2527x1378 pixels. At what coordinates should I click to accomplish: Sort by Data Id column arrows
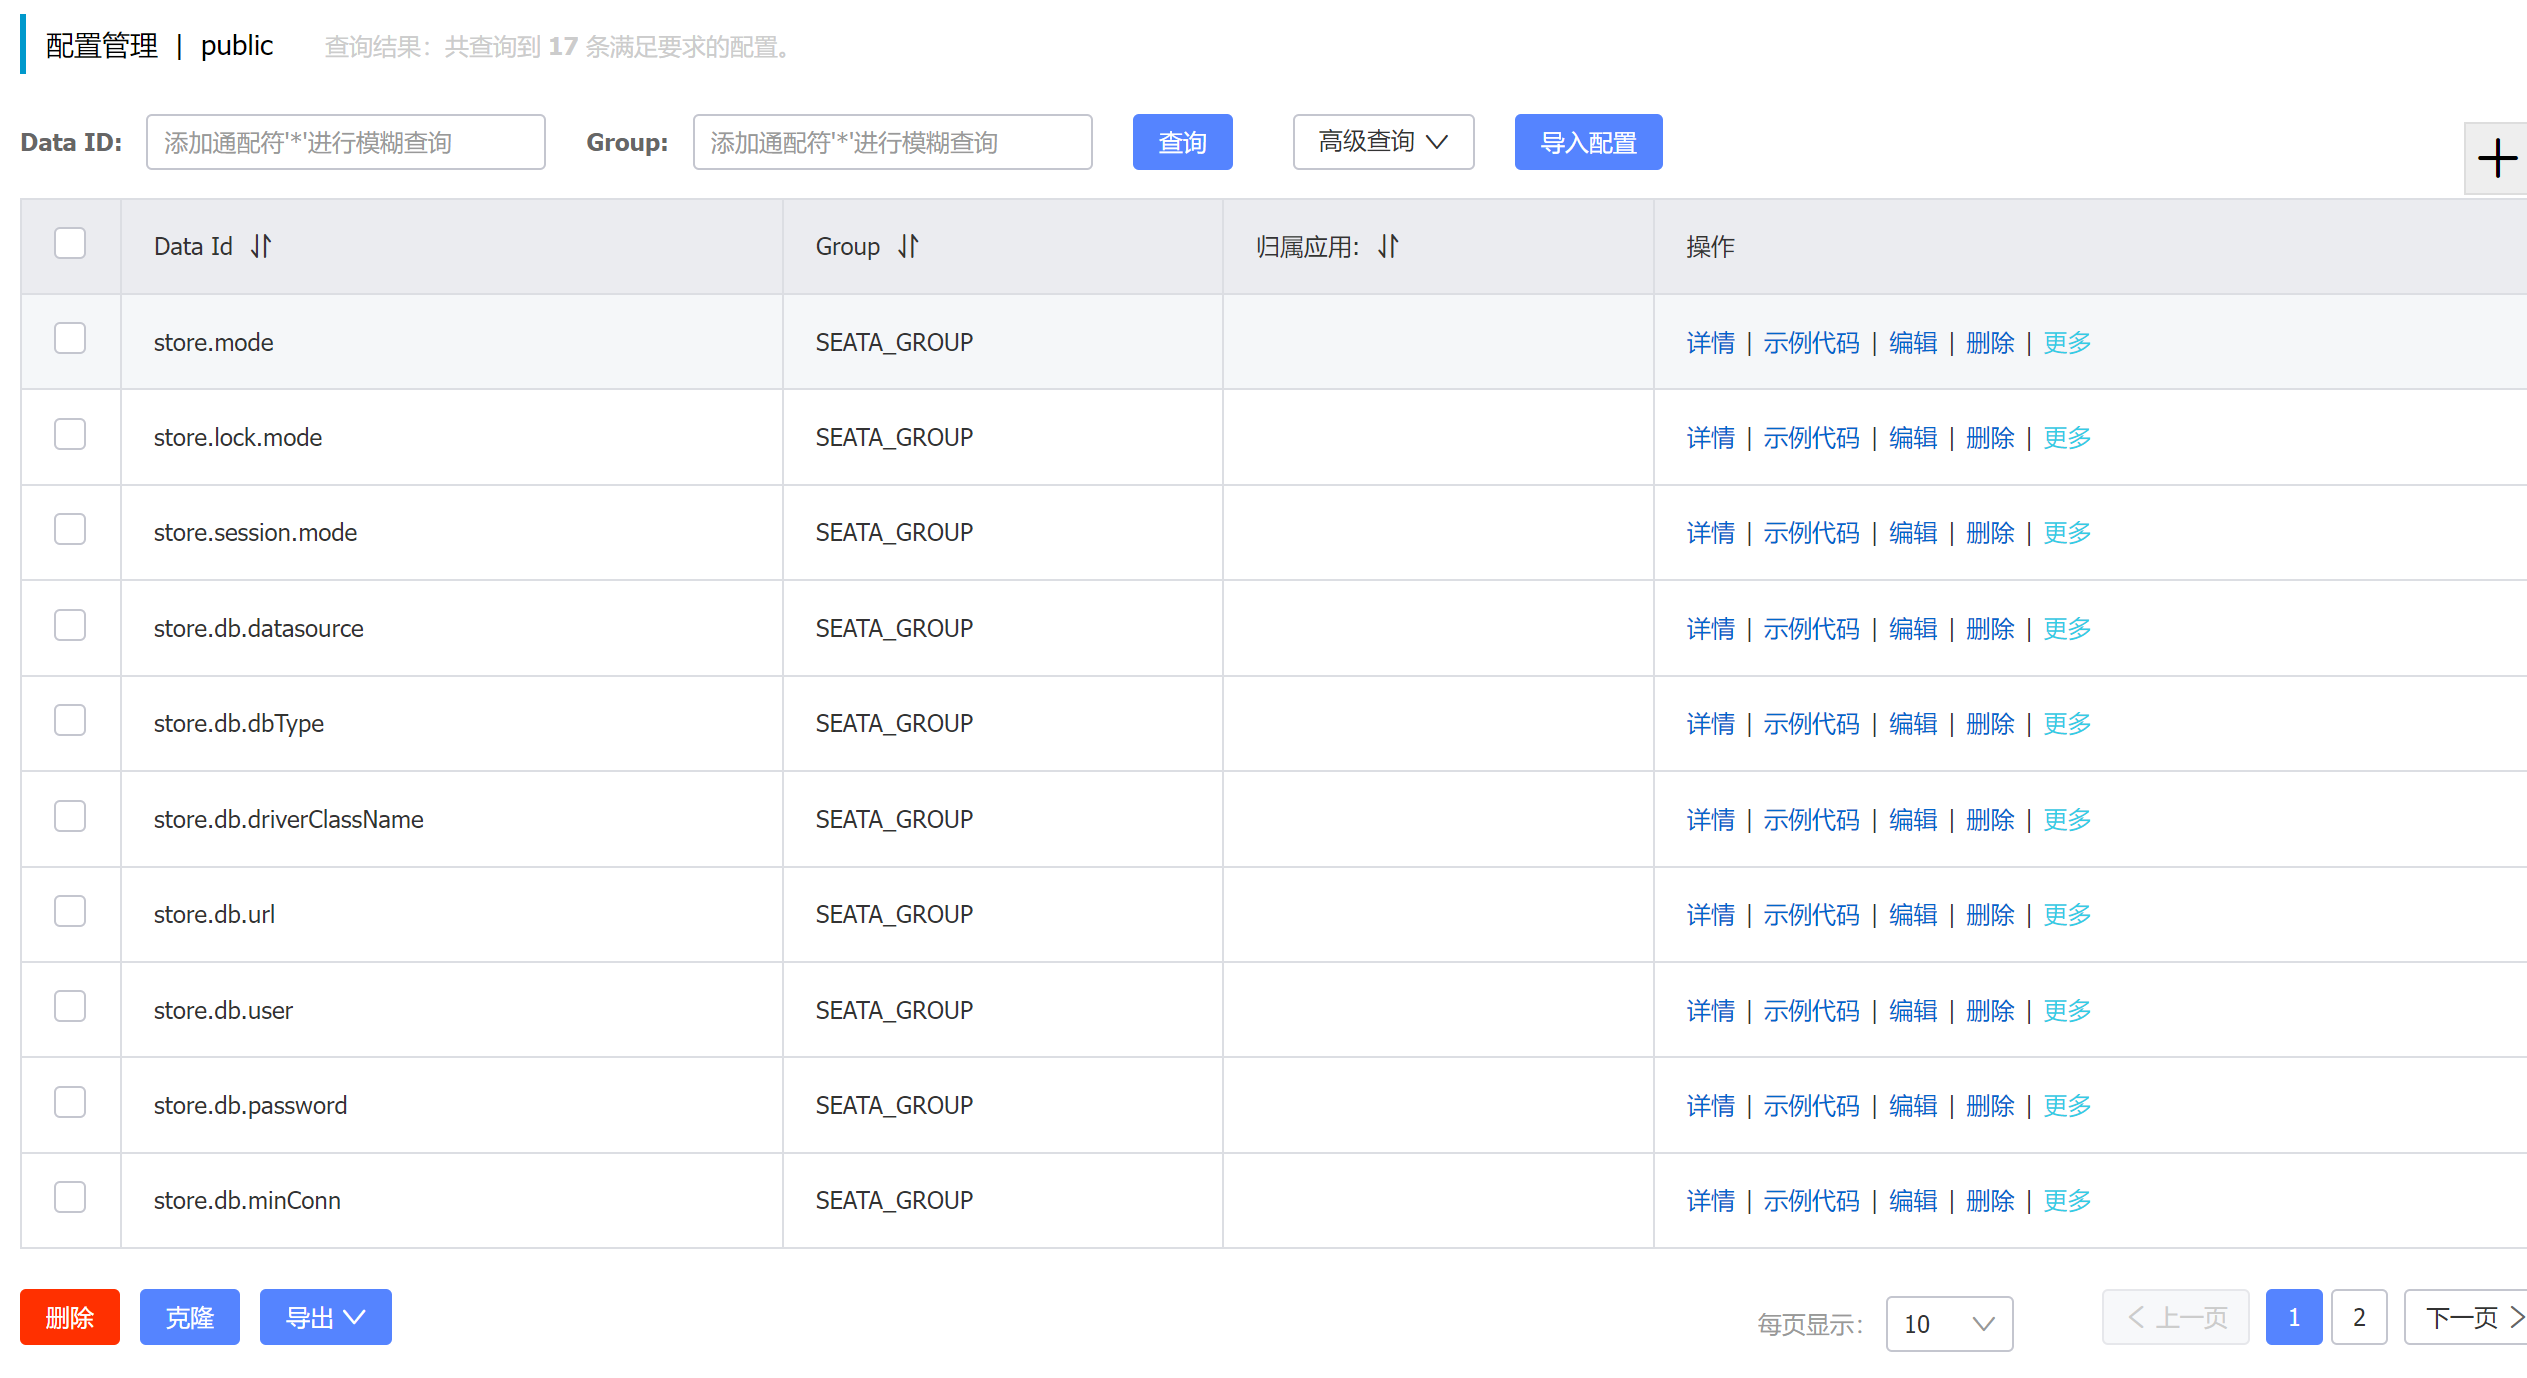(261, 246)
